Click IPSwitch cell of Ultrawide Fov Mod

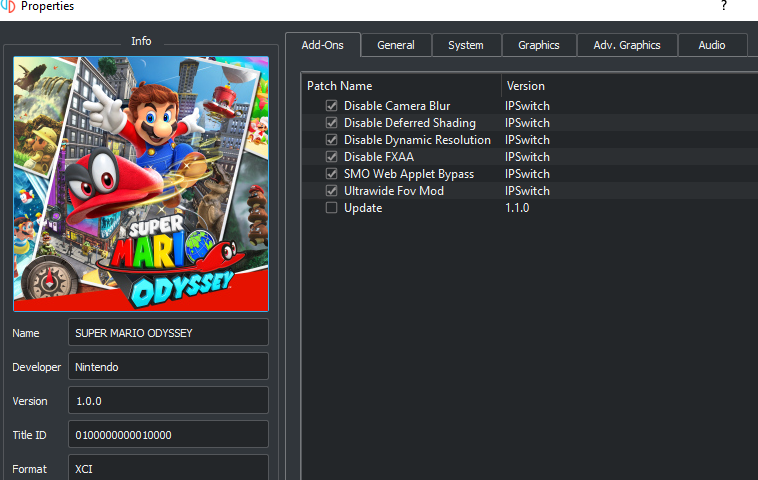point(527,190)
